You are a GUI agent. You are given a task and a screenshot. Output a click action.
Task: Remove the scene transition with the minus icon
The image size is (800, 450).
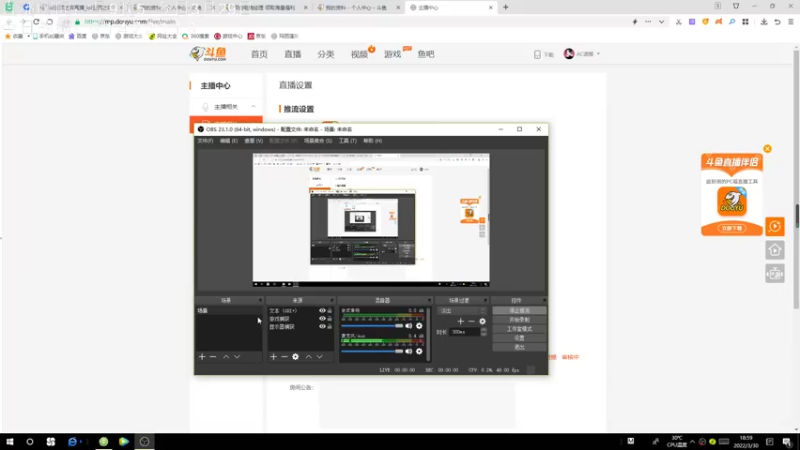coord(471,321)
